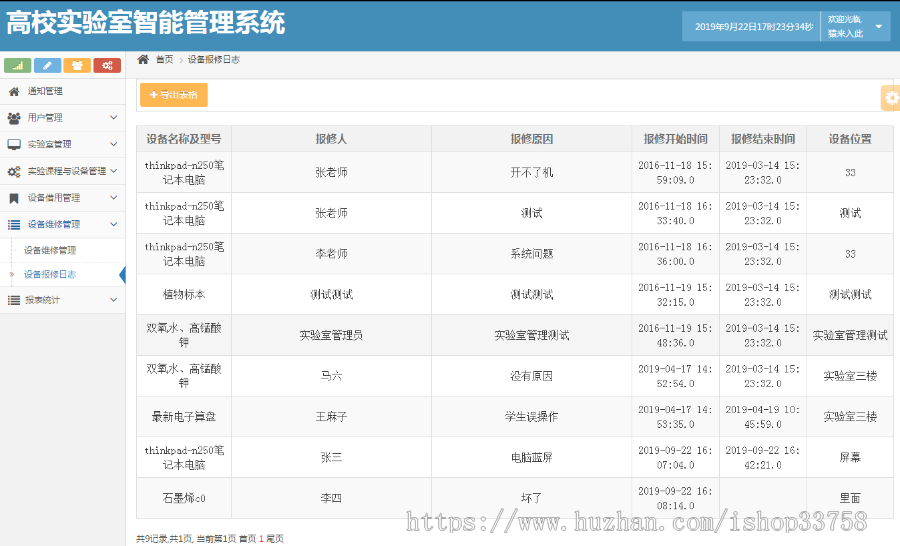Collapse the 设备维修管理 chevron
900x546 pixels.
(114, 224)
